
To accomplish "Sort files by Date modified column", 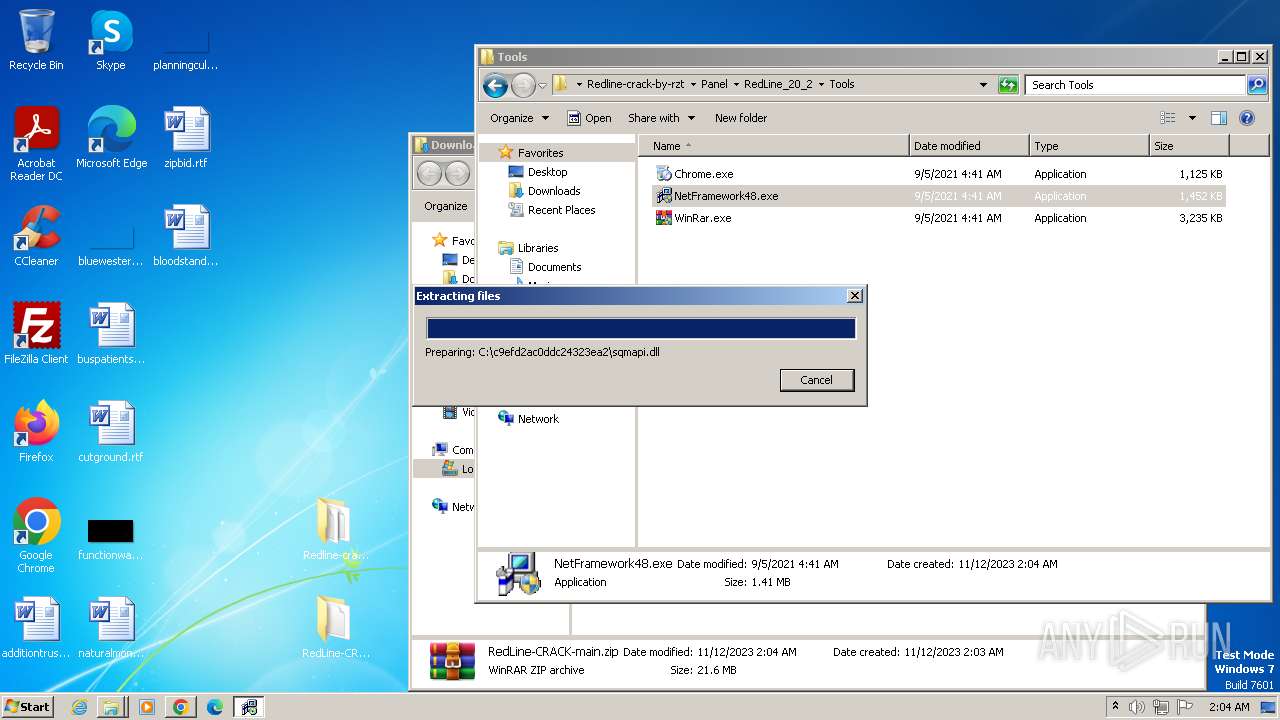I will point(969,146).
